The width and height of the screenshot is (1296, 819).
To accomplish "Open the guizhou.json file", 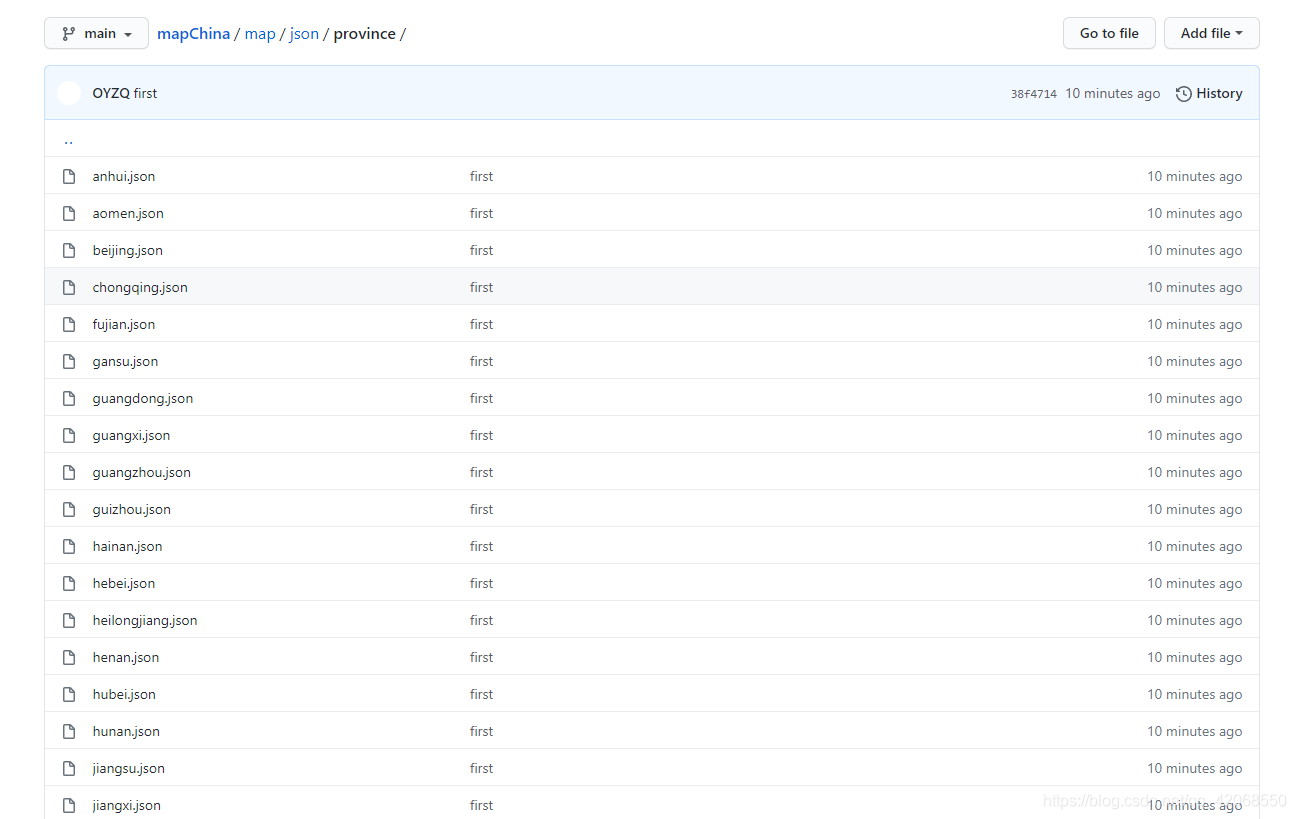I will tap(132, 509).
